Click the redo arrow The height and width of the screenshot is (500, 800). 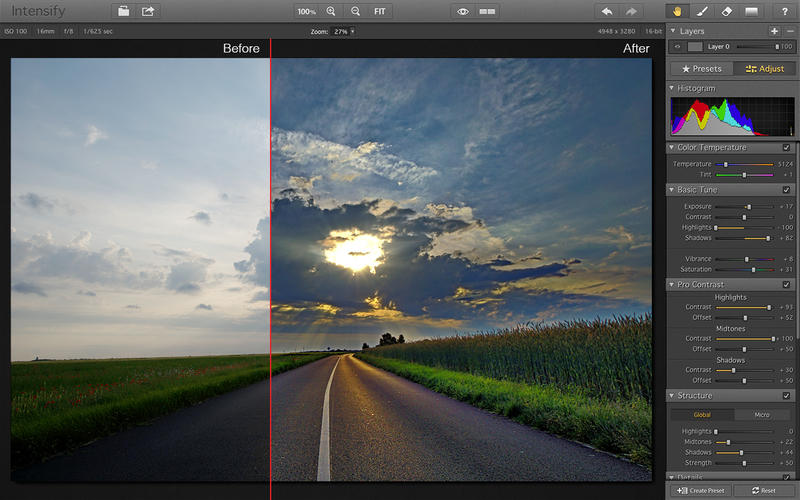631,11
